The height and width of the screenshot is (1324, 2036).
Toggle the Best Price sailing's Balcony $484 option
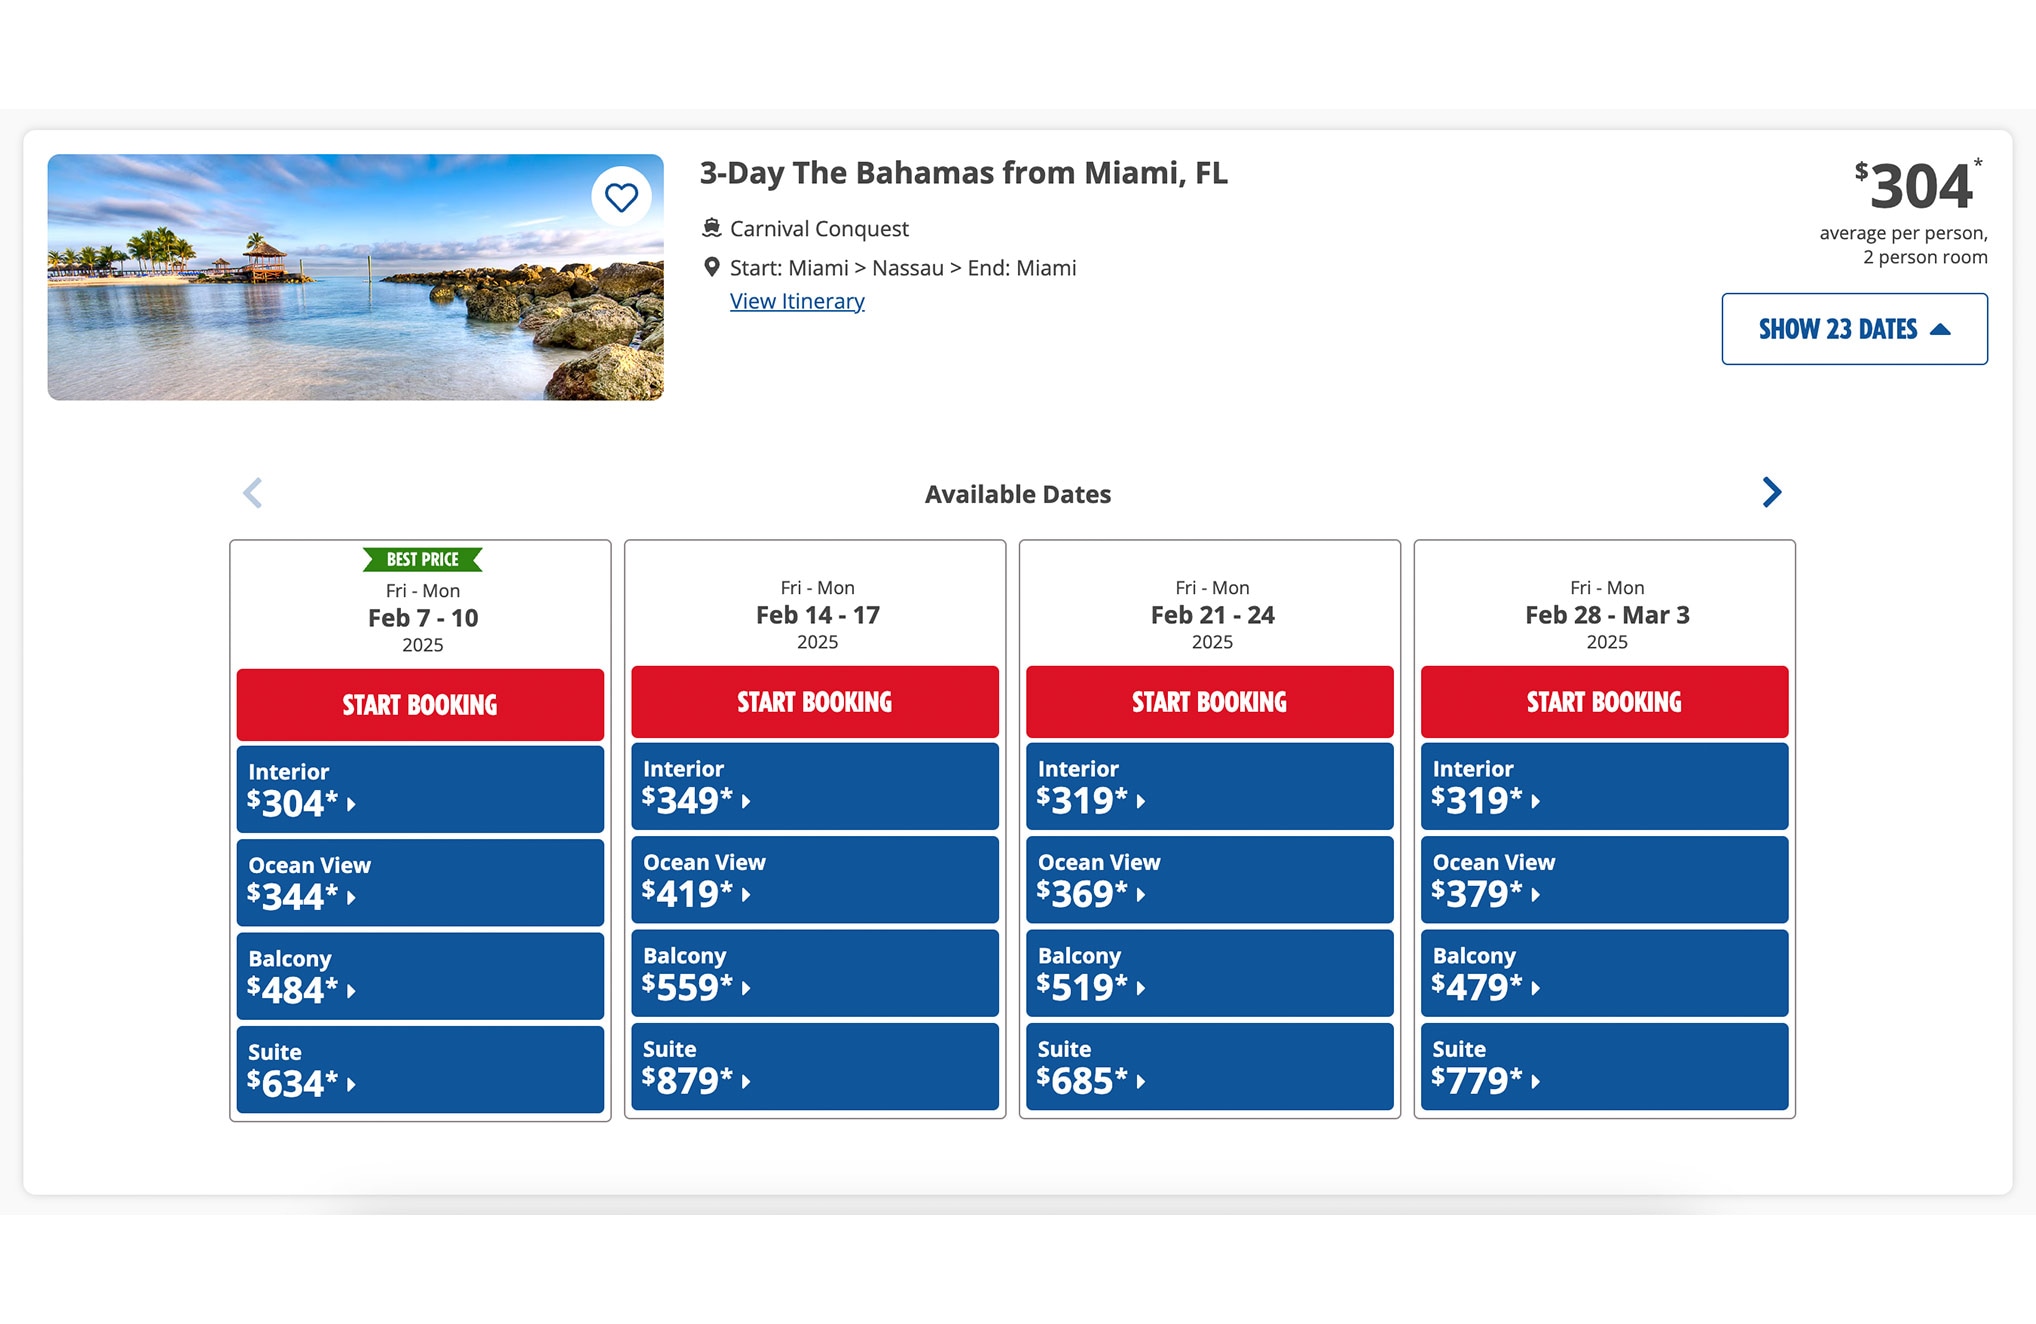(x=419, y=975)
